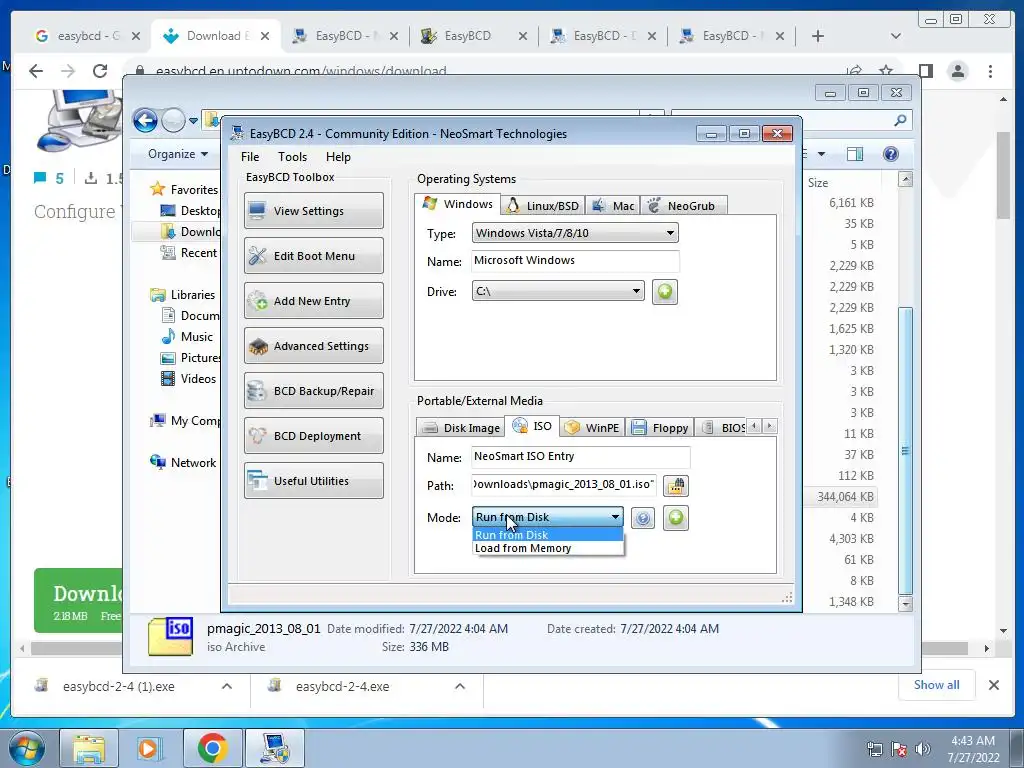Viewport: 1024px width, 768px height.
Task: Open Chrome three-dot menu
Action: [x=990, y=71]
